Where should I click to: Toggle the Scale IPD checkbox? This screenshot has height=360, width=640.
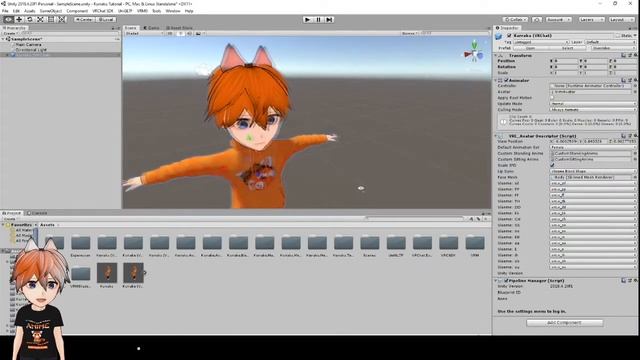pyautogui.click(x=552, y=165)
